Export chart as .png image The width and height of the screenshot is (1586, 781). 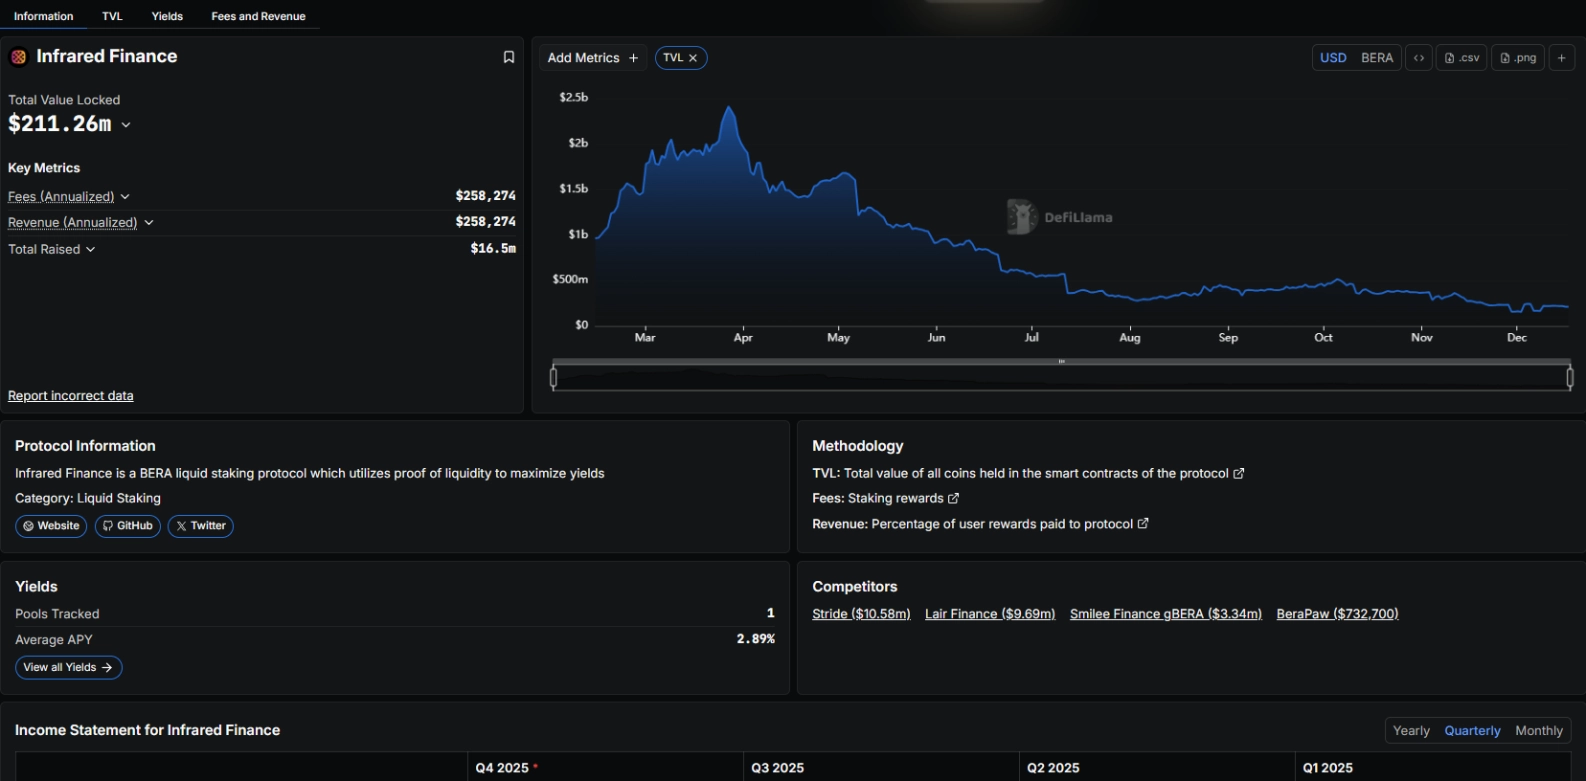(1517, 58)
